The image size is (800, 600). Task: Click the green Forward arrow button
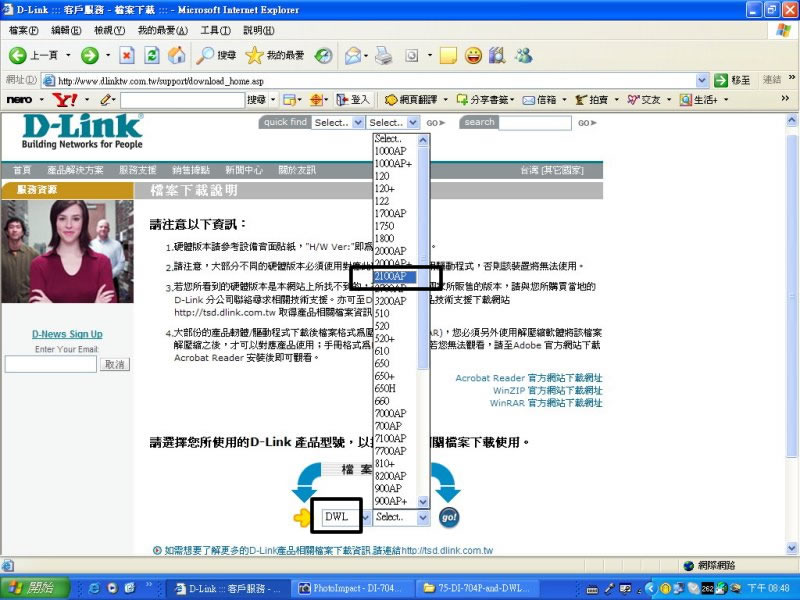[x=90, y=55]
